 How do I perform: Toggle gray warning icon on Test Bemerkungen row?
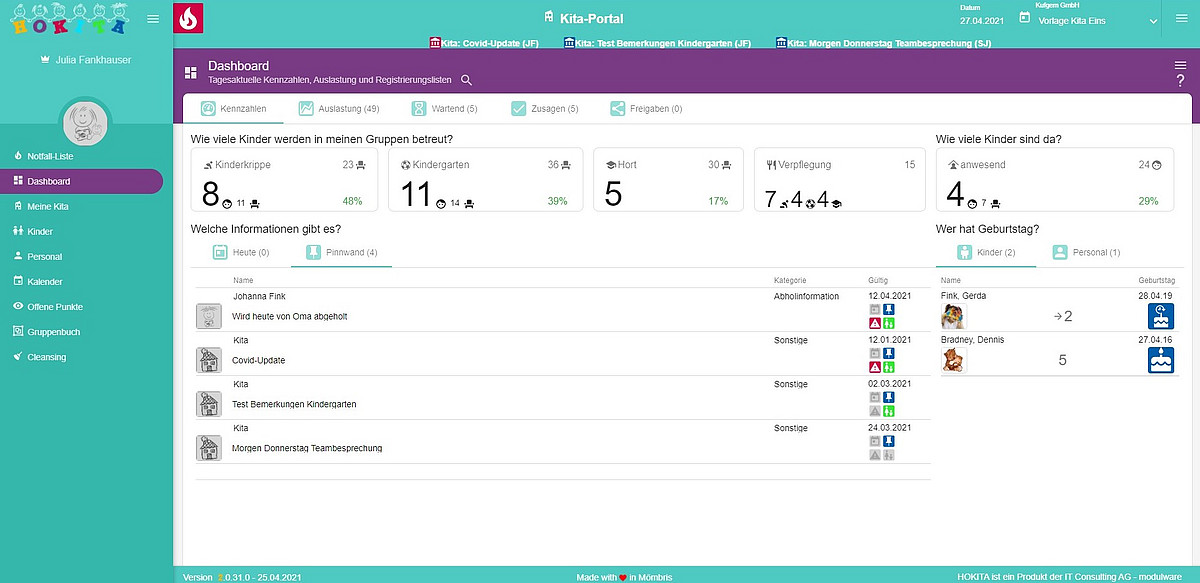(875, 411)
